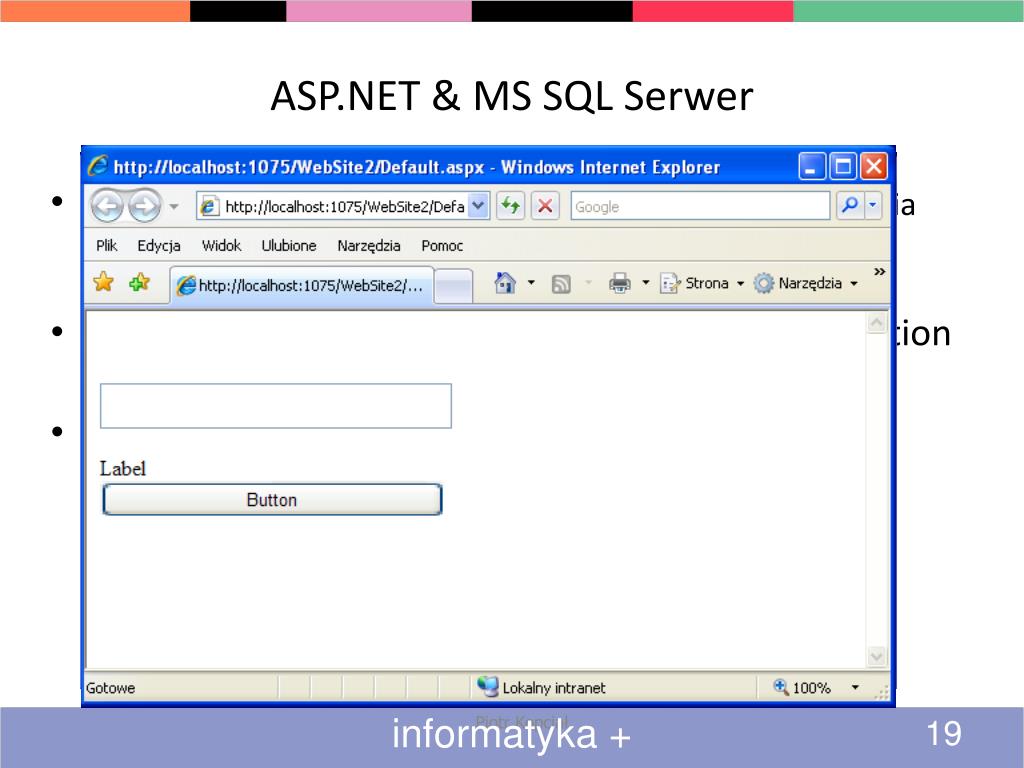
Task: Refresh the page with green arrows icon
Action: (510, 206)
